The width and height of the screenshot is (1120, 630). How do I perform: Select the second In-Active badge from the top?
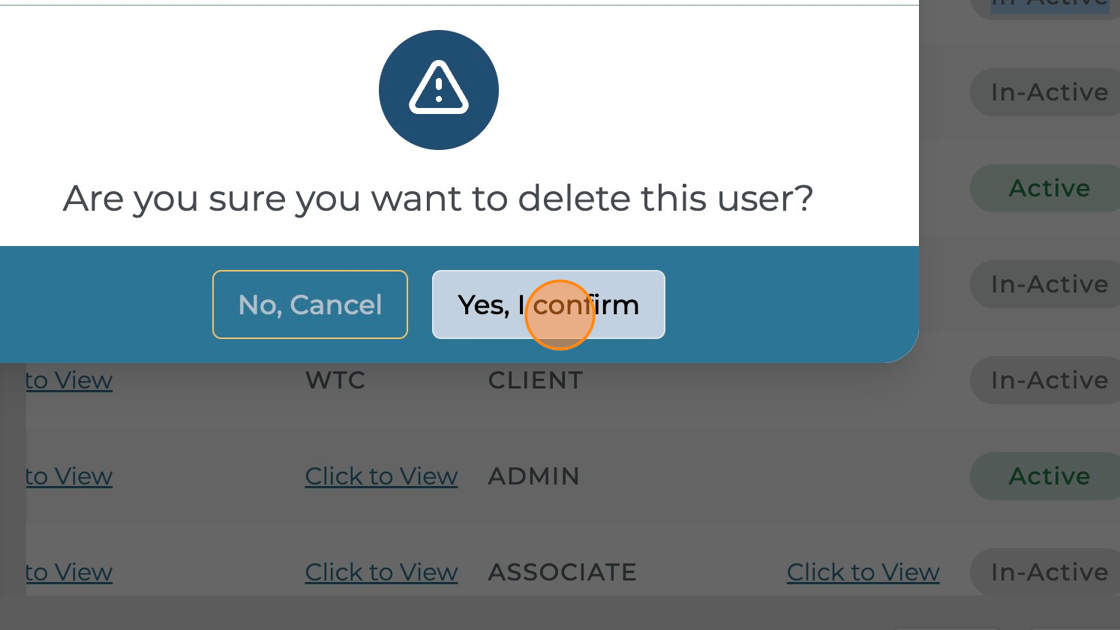coord(1050,92)
